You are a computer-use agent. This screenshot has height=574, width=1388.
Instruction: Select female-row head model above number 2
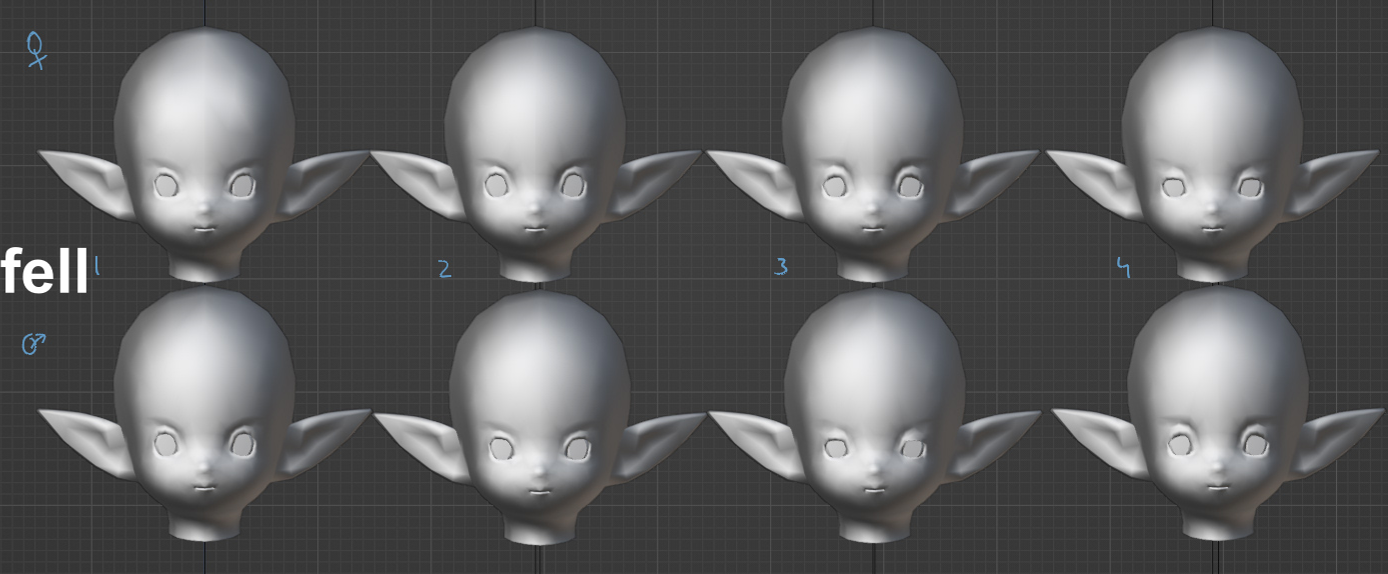pos(536,155)
